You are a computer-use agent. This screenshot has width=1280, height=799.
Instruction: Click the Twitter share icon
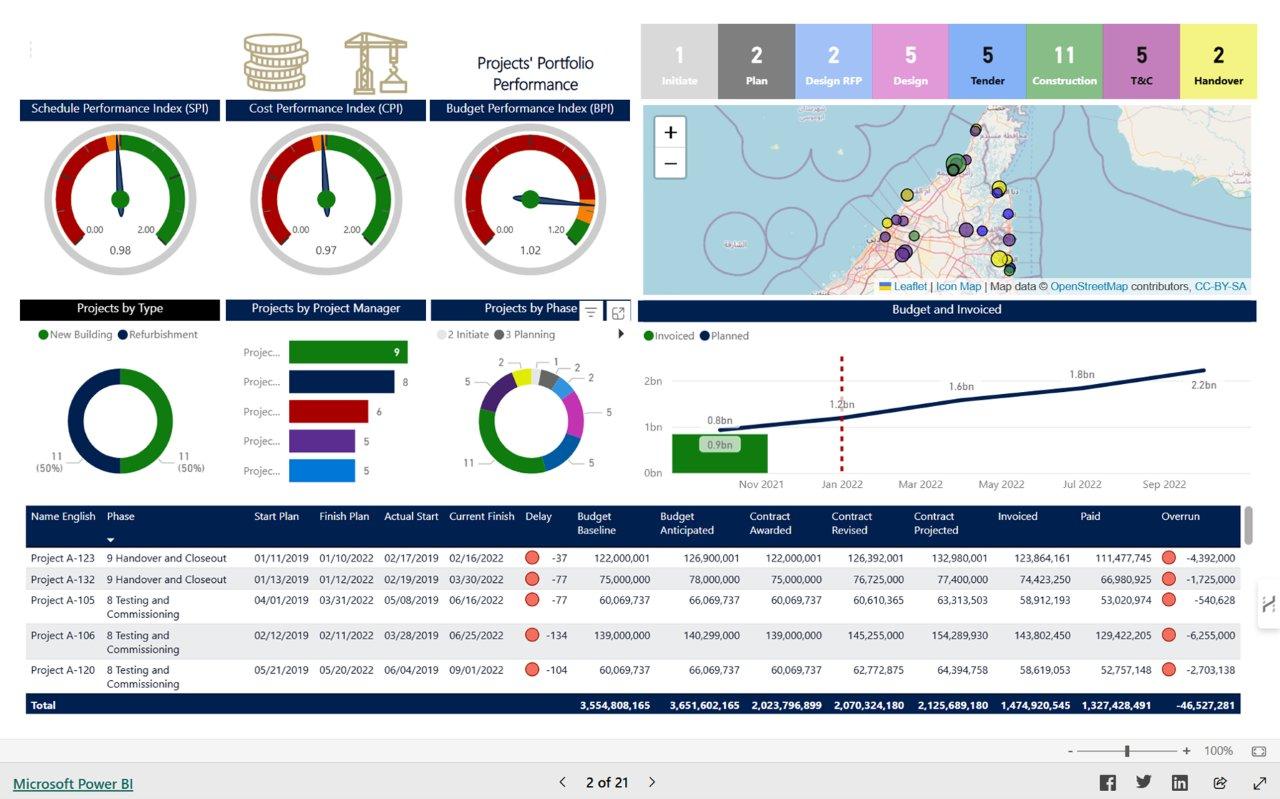point(1144,783)
